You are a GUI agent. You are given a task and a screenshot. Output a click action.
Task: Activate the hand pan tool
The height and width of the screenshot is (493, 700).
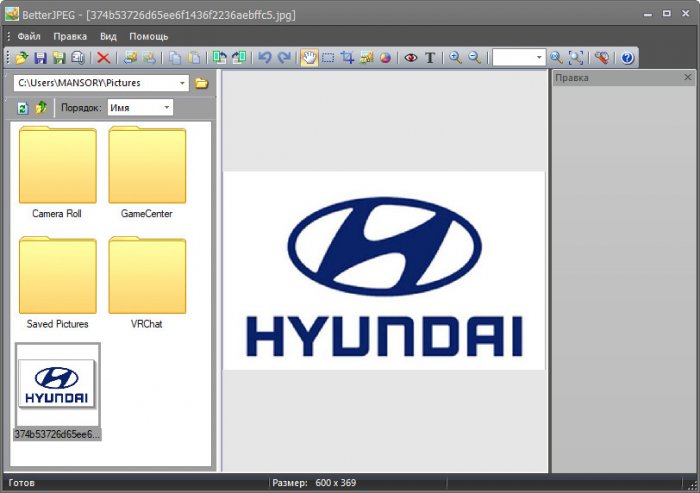point(309,58)
